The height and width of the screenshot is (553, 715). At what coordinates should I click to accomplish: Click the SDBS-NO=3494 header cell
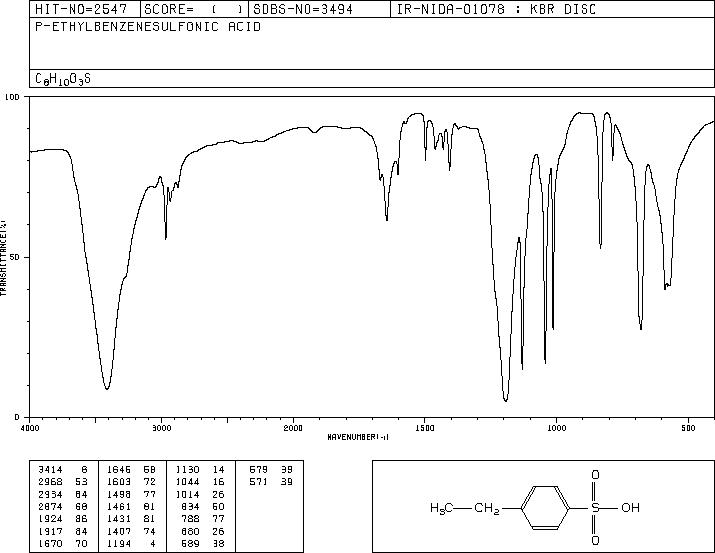click(319, 9)
